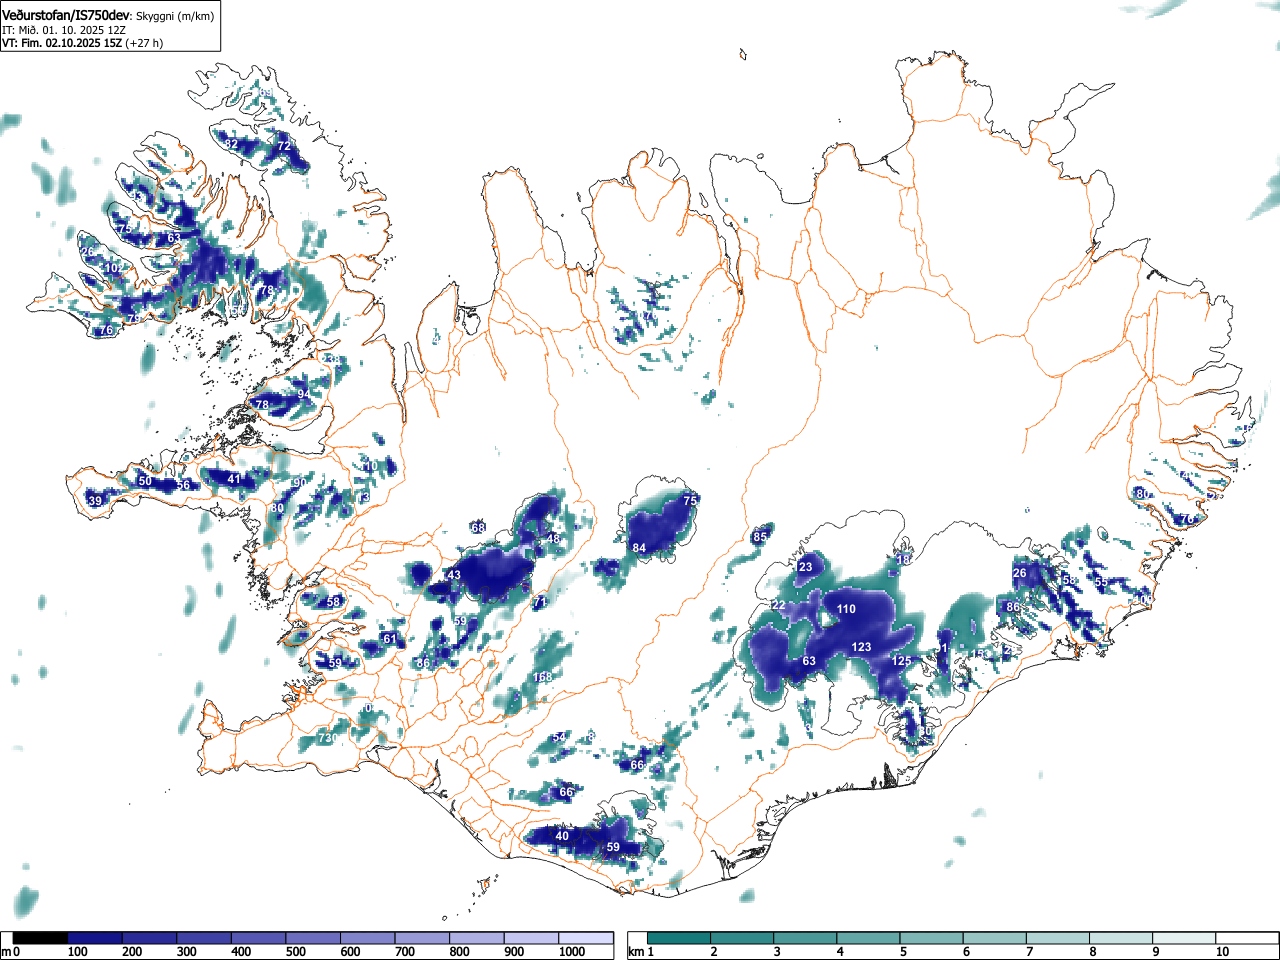1280x960 pixels.
Task: Click the visibility value 50 on Snæfellsnes
Action: (x=145, y=481)
